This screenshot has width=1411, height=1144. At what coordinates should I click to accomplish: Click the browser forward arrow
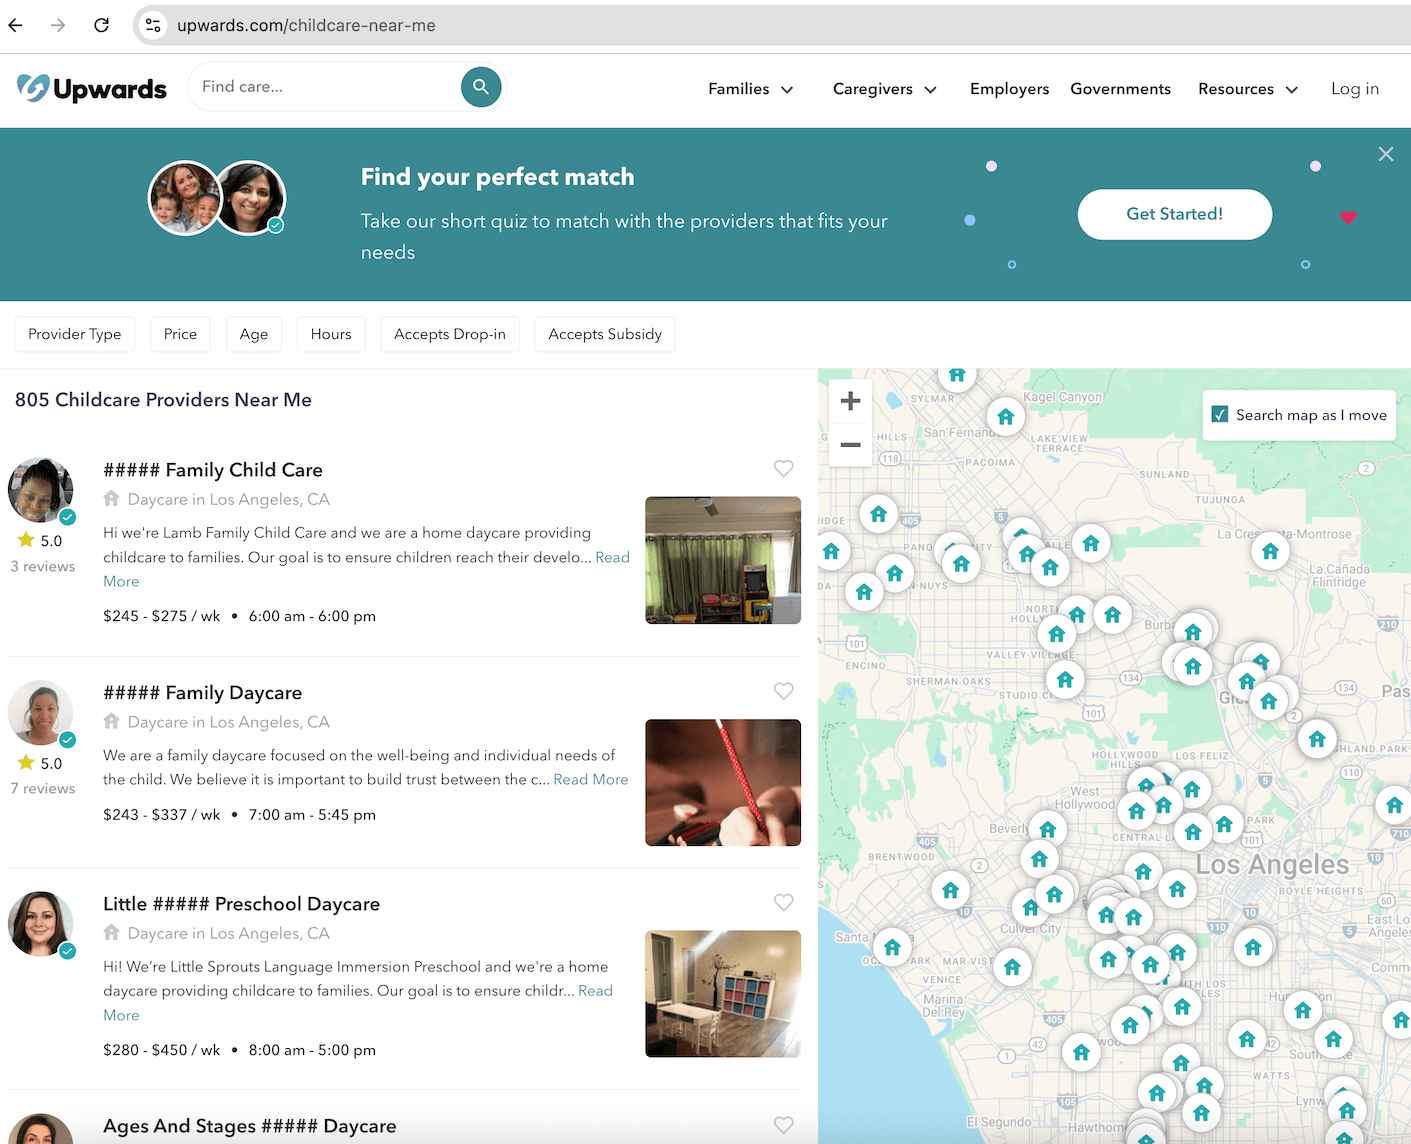(58, 25)
